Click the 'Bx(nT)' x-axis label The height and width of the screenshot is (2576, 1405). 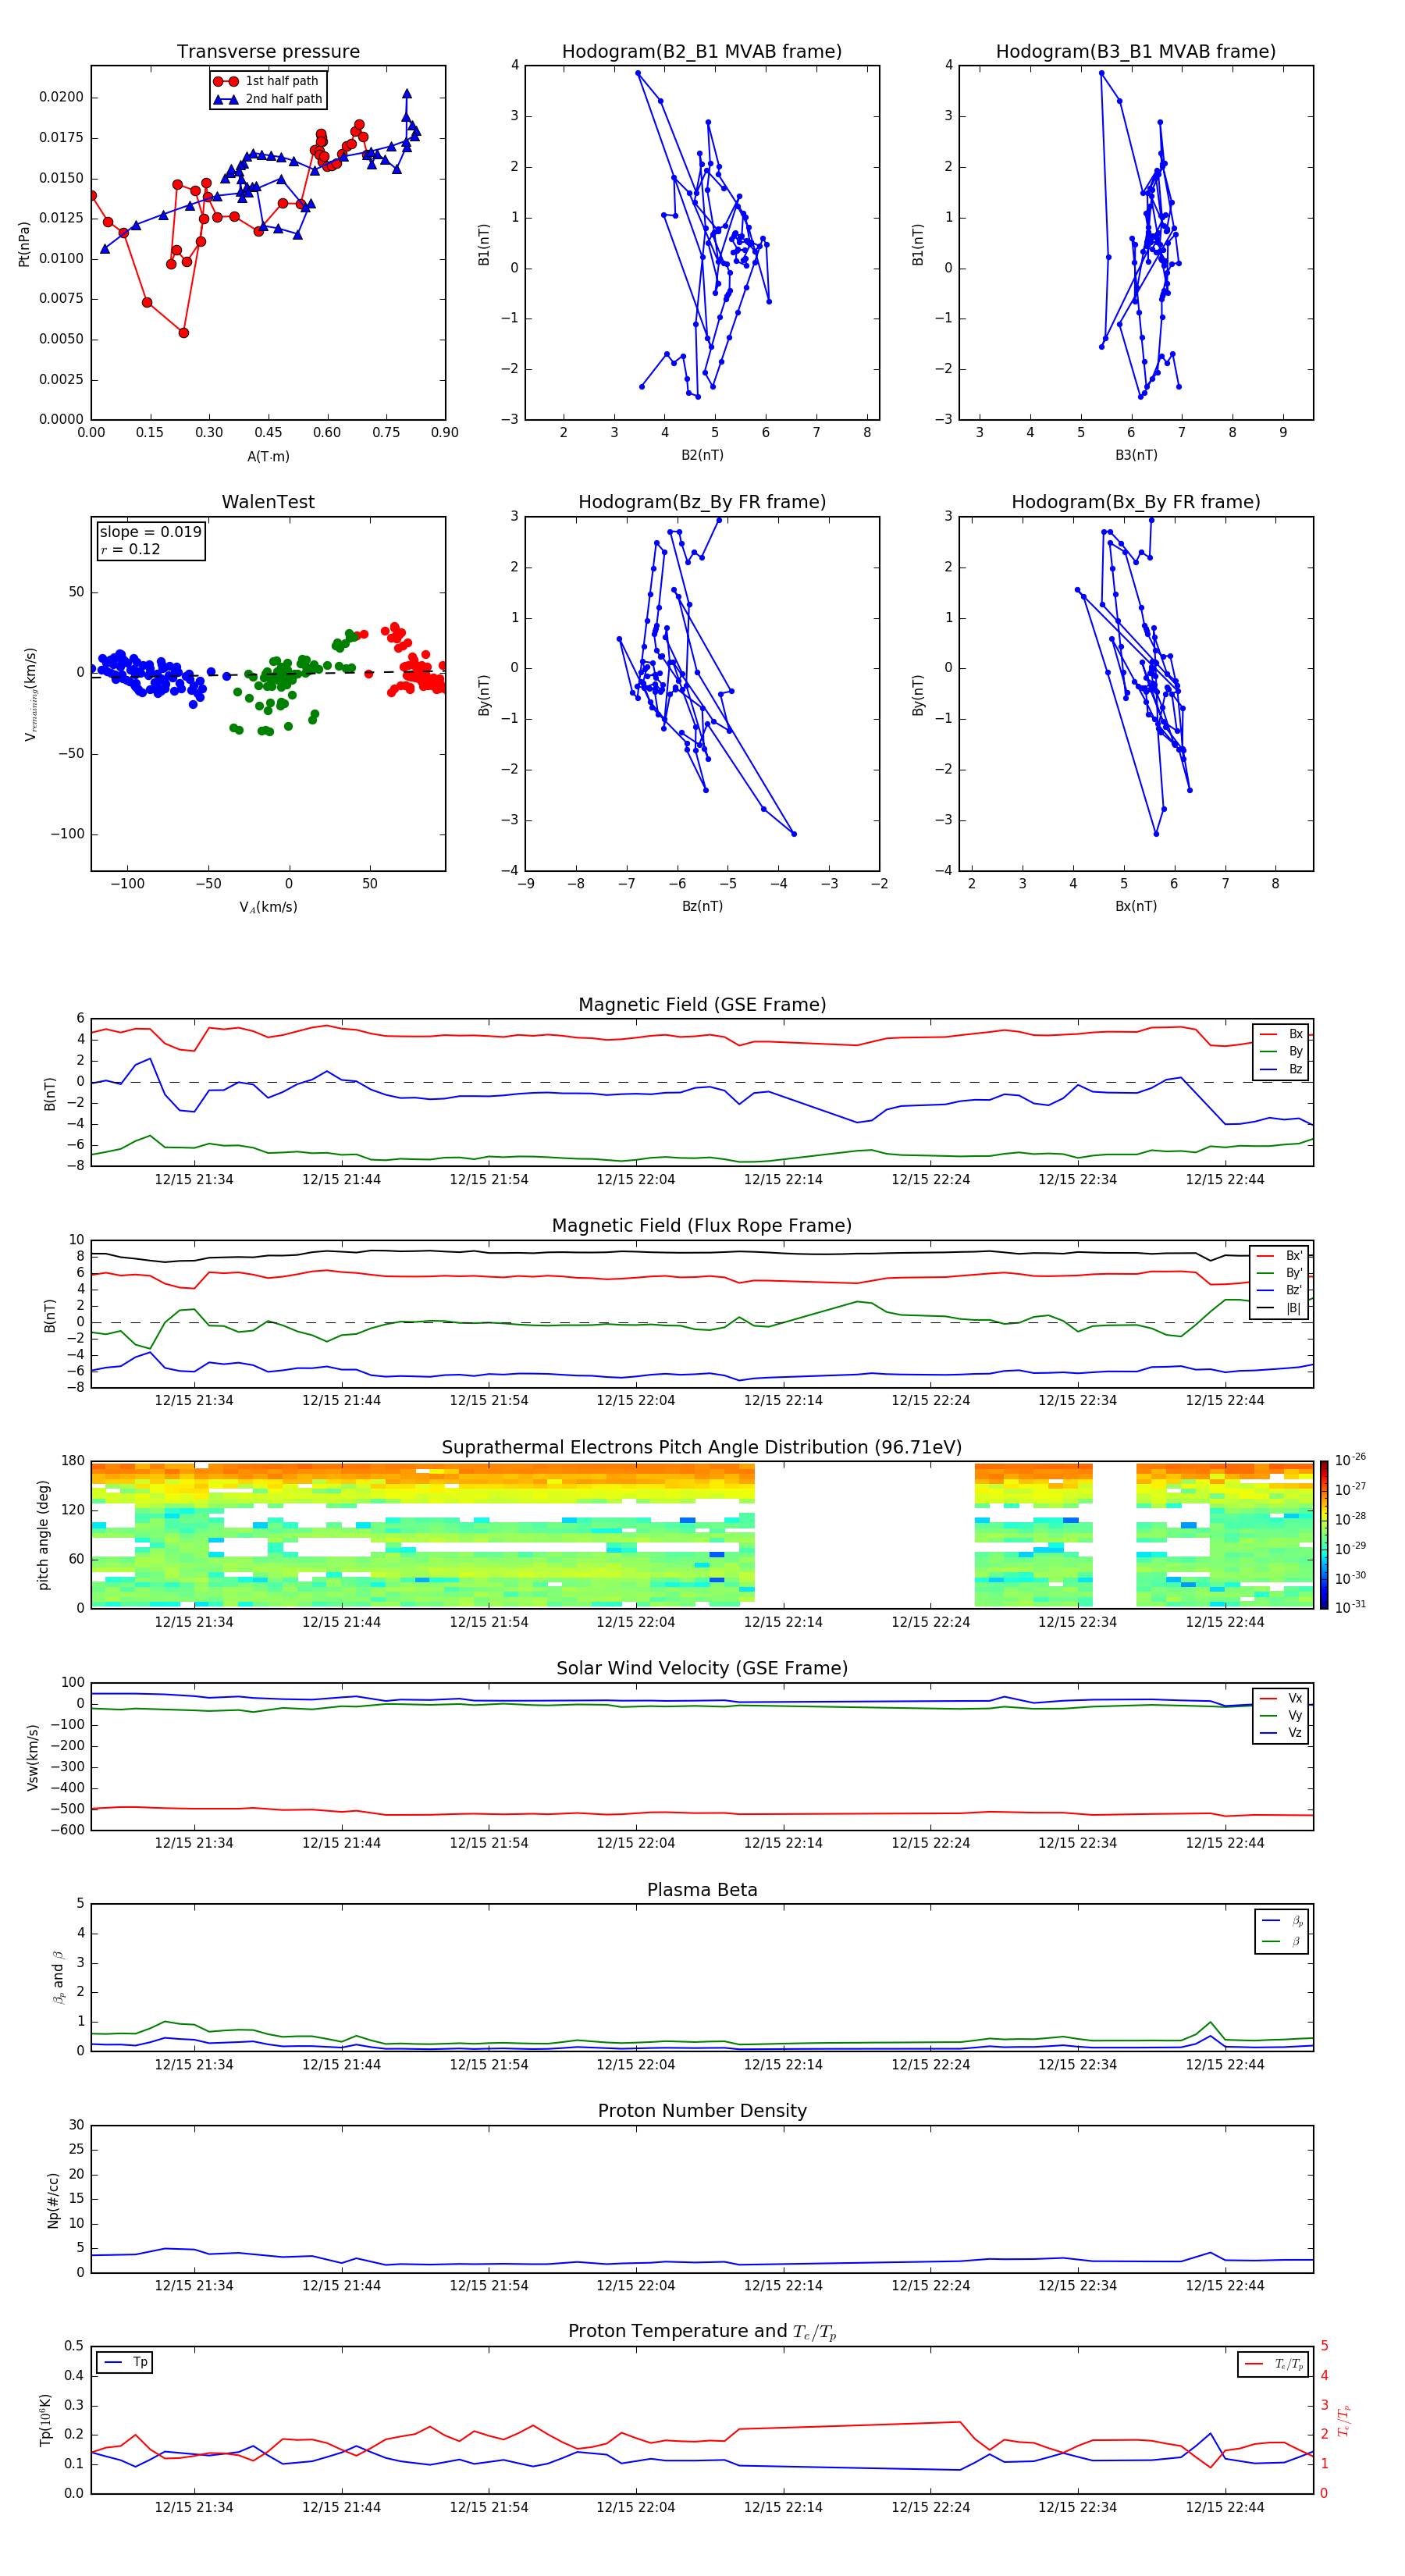[x=1136, y=906]
